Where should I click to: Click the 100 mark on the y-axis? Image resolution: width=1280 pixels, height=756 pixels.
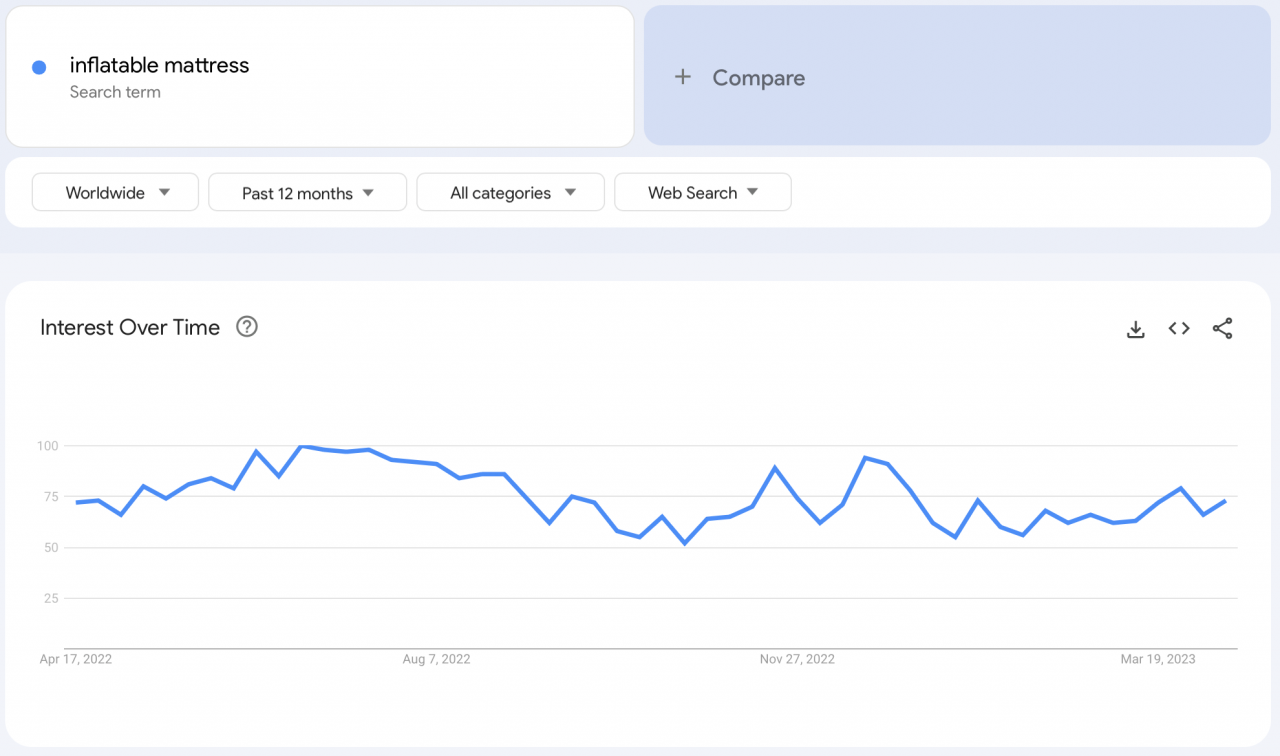50,446
